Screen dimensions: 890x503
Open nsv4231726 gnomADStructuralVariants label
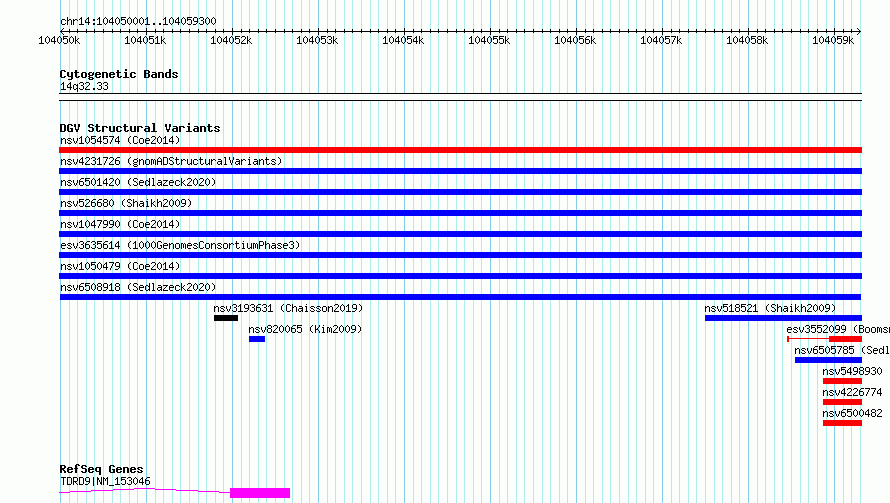(x=171, y=161)
